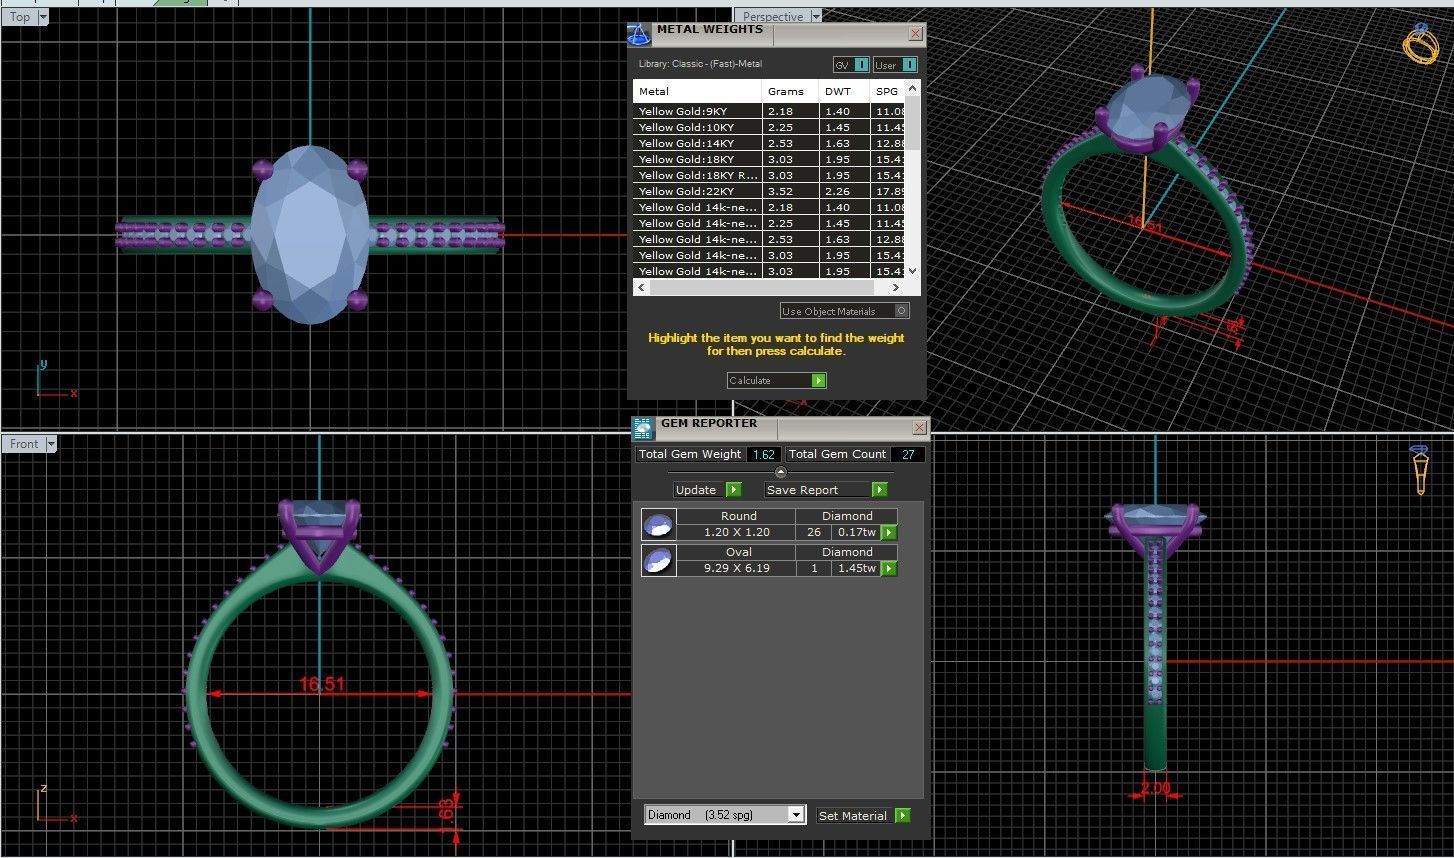Click the green arrow beside Calculate
Image resolution: width=1454 pixels, height=858 pixels.
(819, 381)
